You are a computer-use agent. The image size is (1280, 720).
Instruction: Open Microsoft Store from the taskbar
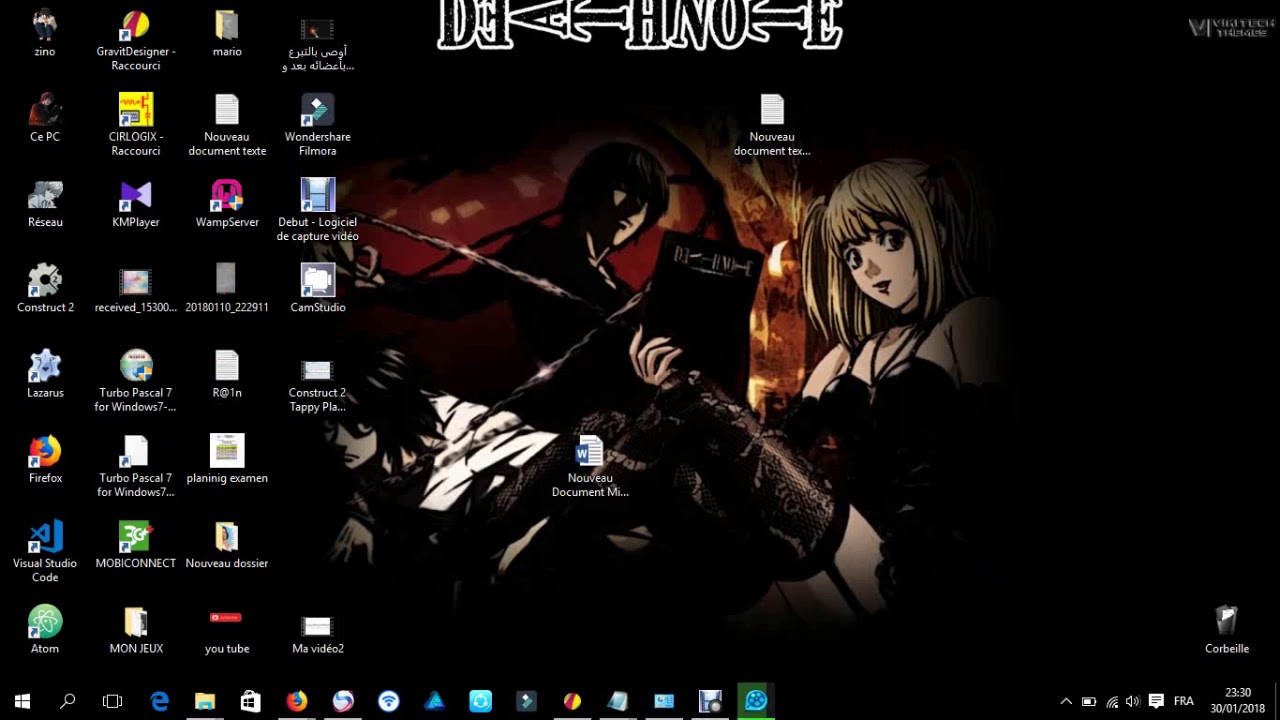coord(251,701)
